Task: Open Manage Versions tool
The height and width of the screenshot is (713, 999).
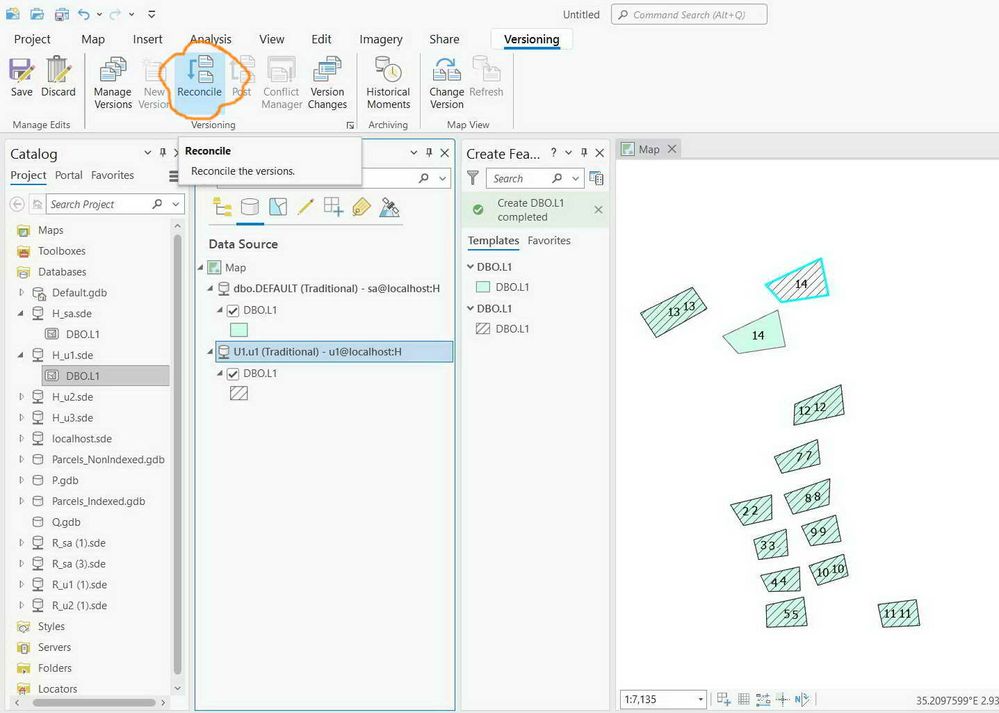Action: point(113,82)
